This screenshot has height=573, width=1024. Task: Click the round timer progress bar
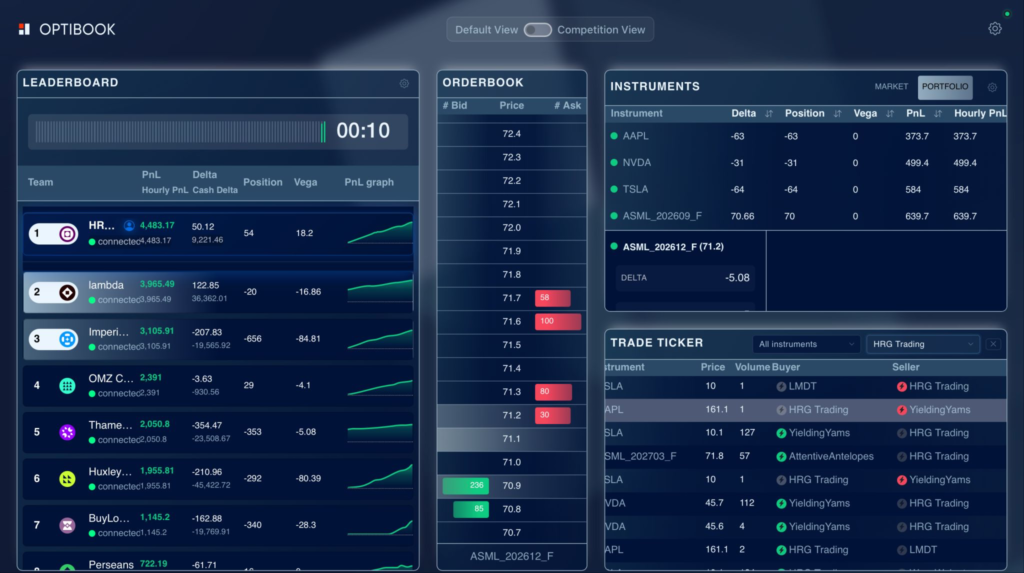pos(180,132)
